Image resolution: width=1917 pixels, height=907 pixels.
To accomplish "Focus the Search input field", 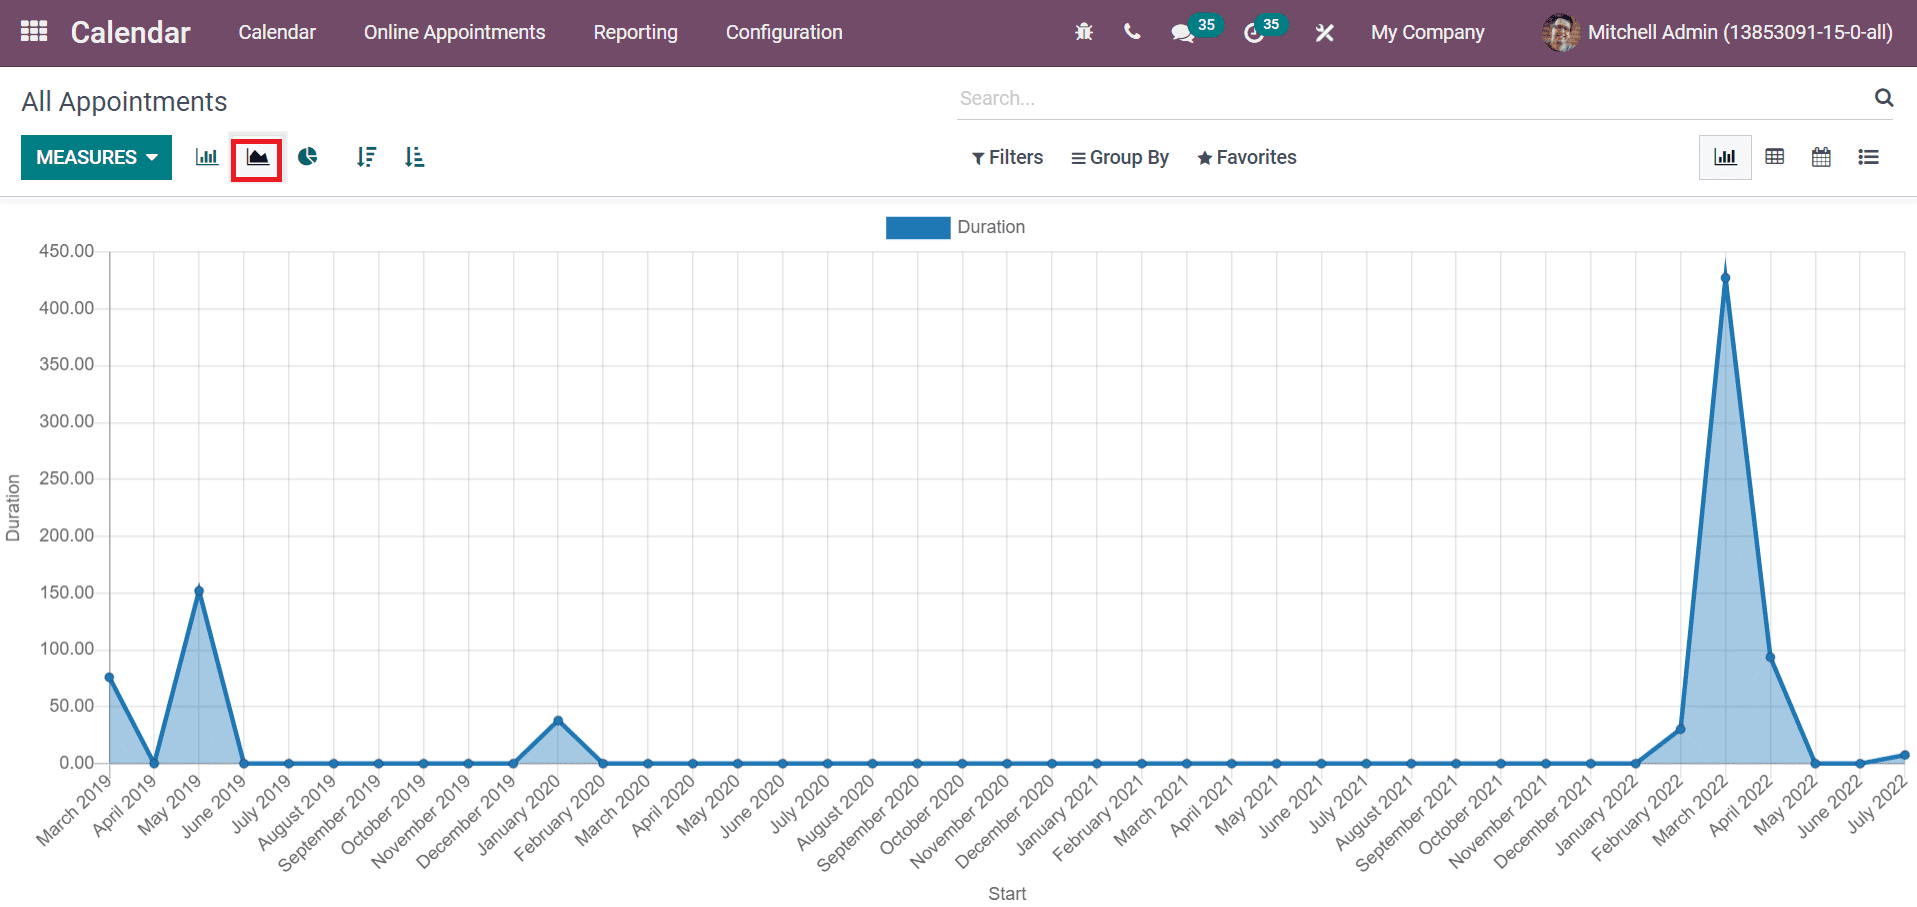I will point(1410,98).
